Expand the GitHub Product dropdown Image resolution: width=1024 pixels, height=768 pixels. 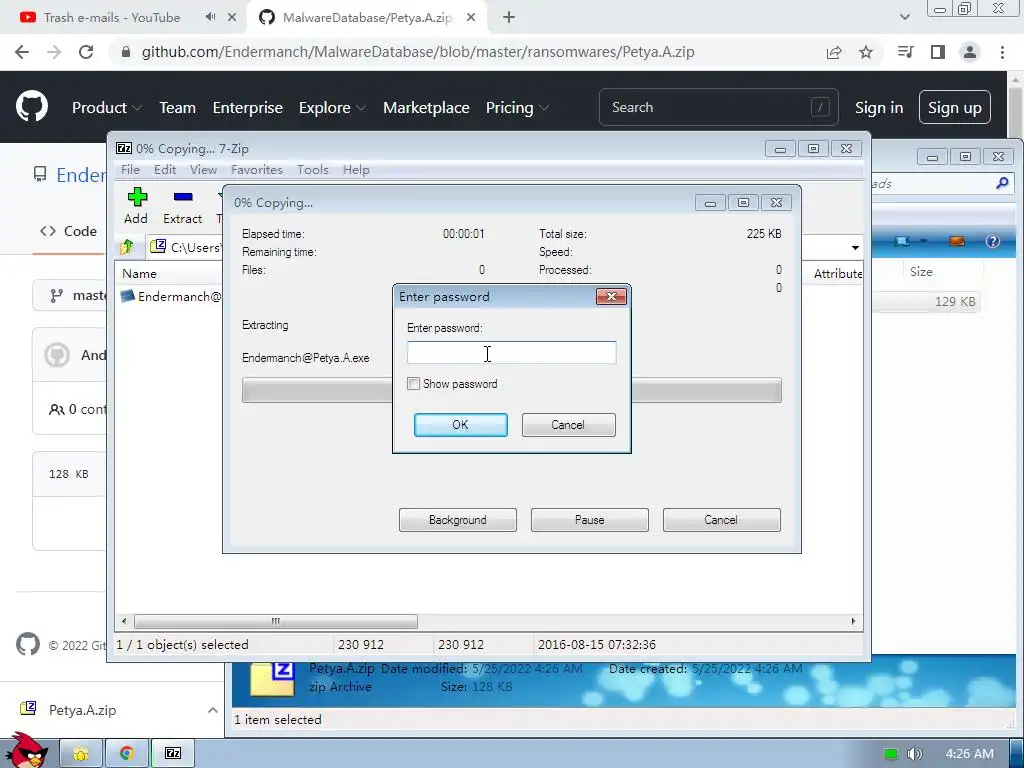106,108
